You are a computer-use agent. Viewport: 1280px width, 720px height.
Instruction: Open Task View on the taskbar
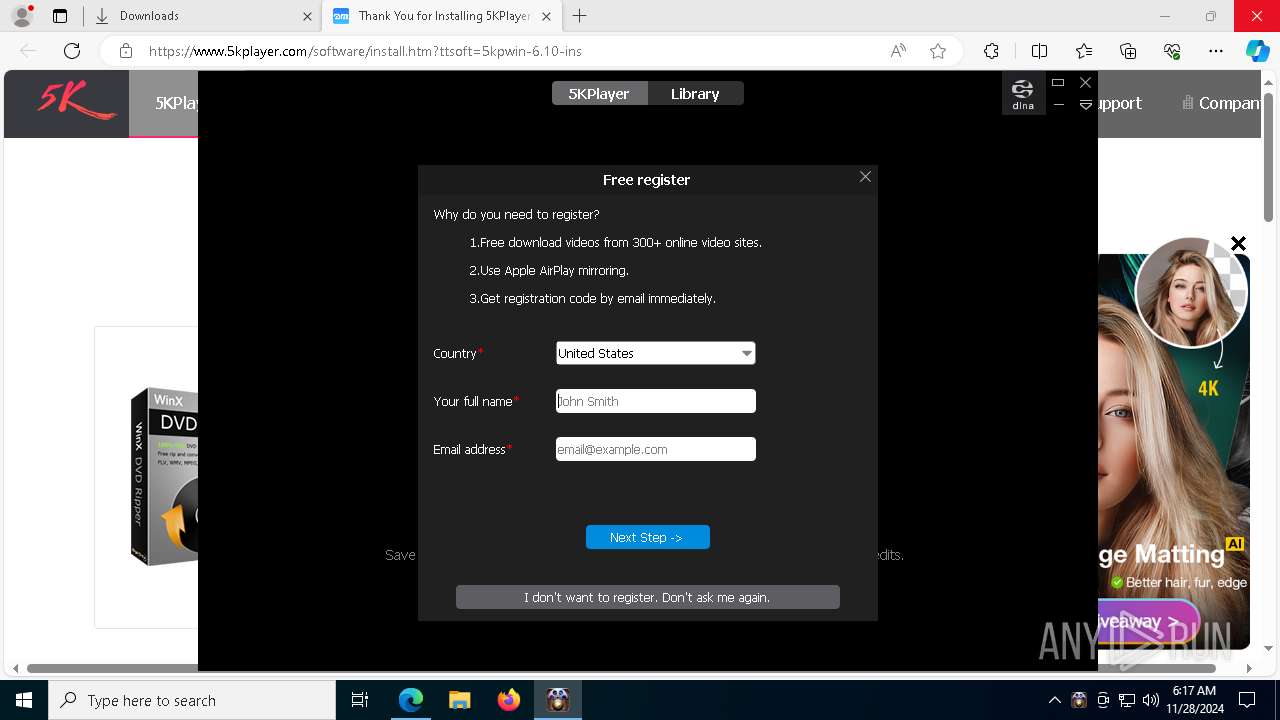360,700
